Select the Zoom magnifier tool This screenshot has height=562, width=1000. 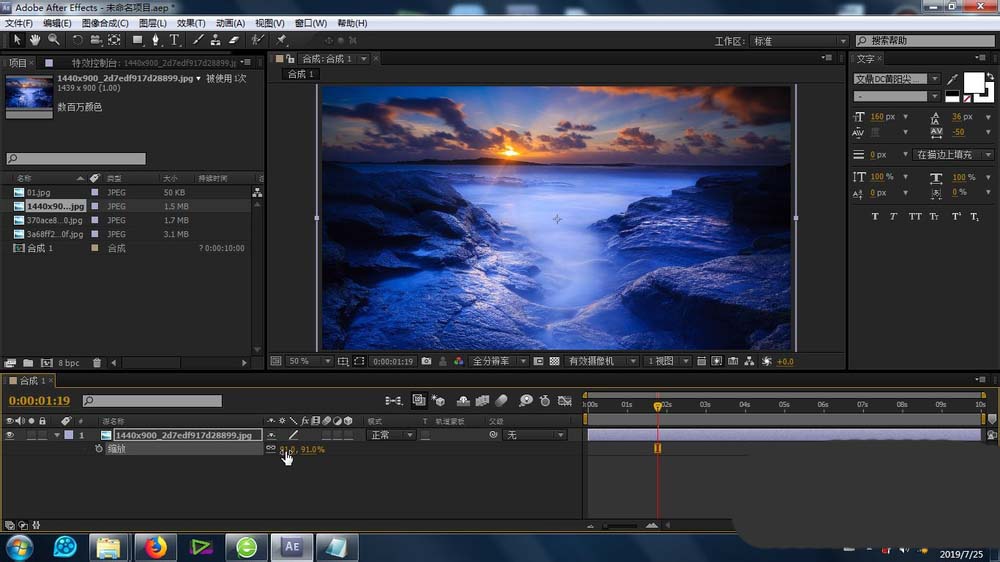53,40
